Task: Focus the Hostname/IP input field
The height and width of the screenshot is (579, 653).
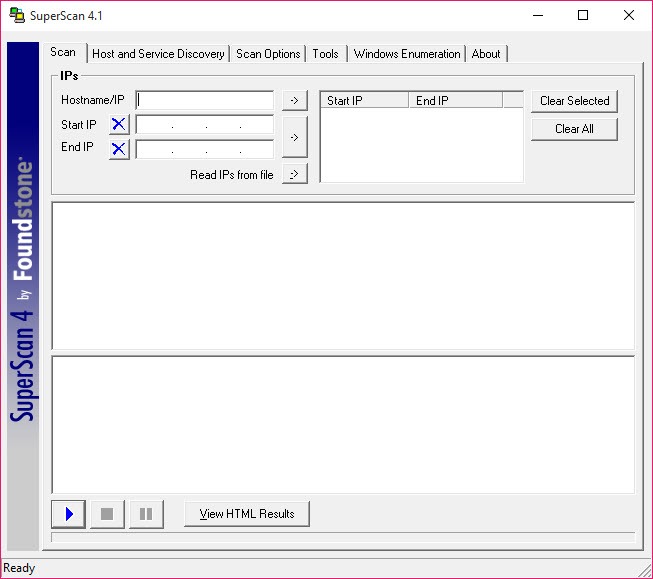Action: pyautogui.click(x=204, y=100)
